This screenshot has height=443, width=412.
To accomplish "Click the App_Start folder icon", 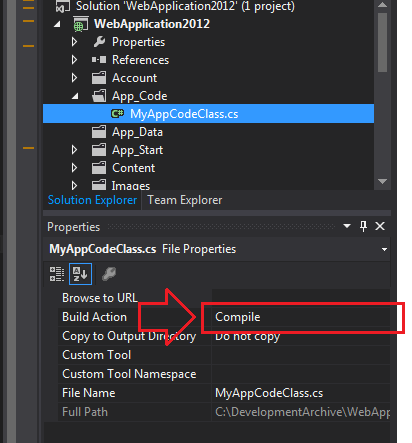I will 99,150.
